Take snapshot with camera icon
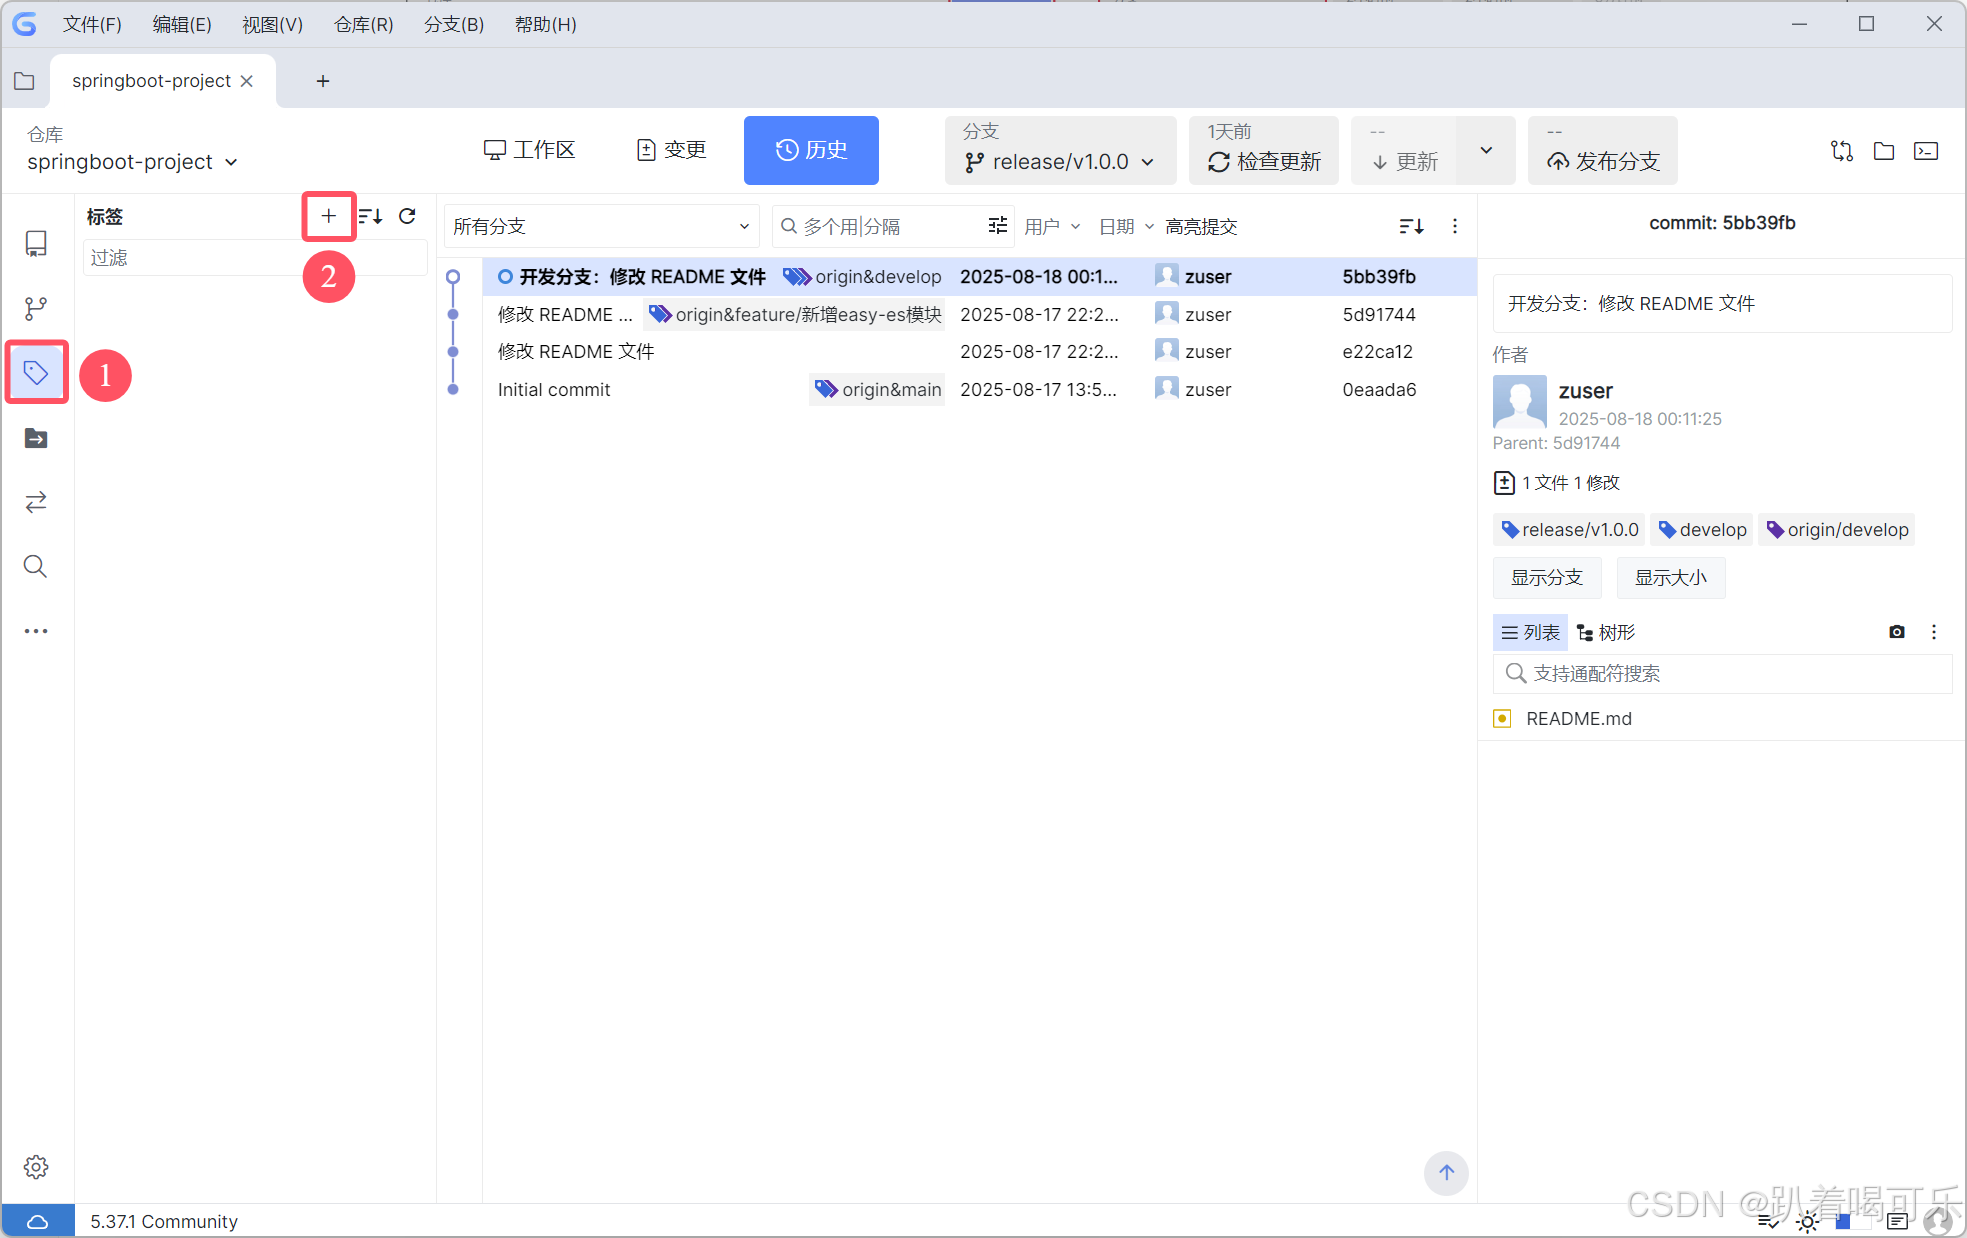The width and height of the screenshot is (1967, 1238). click(1896, 632)
